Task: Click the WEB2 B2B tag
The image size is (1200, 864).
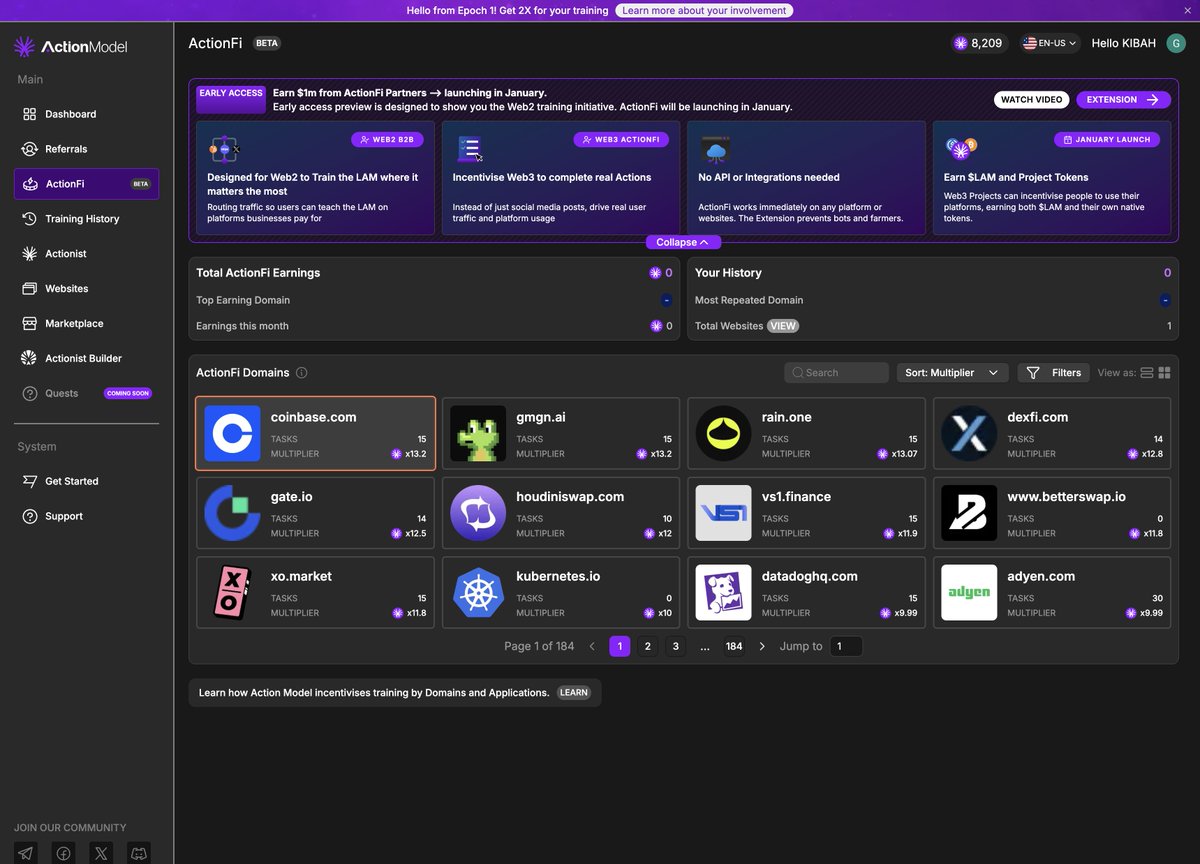Action: coord(389,140)
